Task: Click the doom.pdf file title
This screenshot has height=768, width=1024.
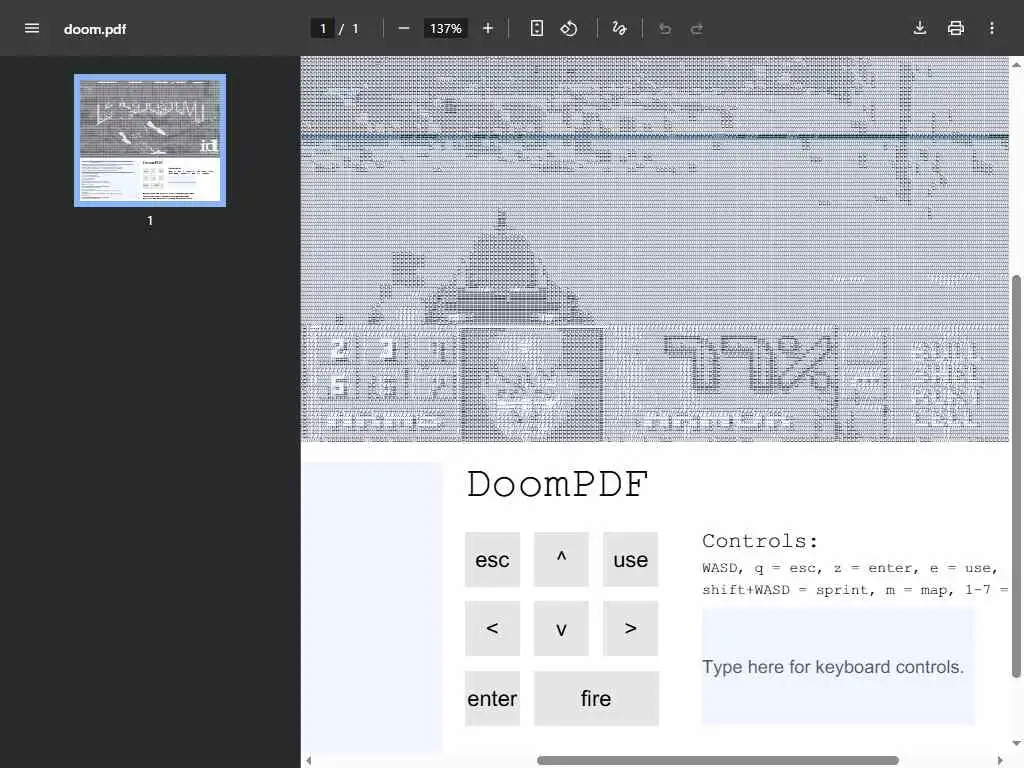Action: pyautogui.click(x=95, y=29)
